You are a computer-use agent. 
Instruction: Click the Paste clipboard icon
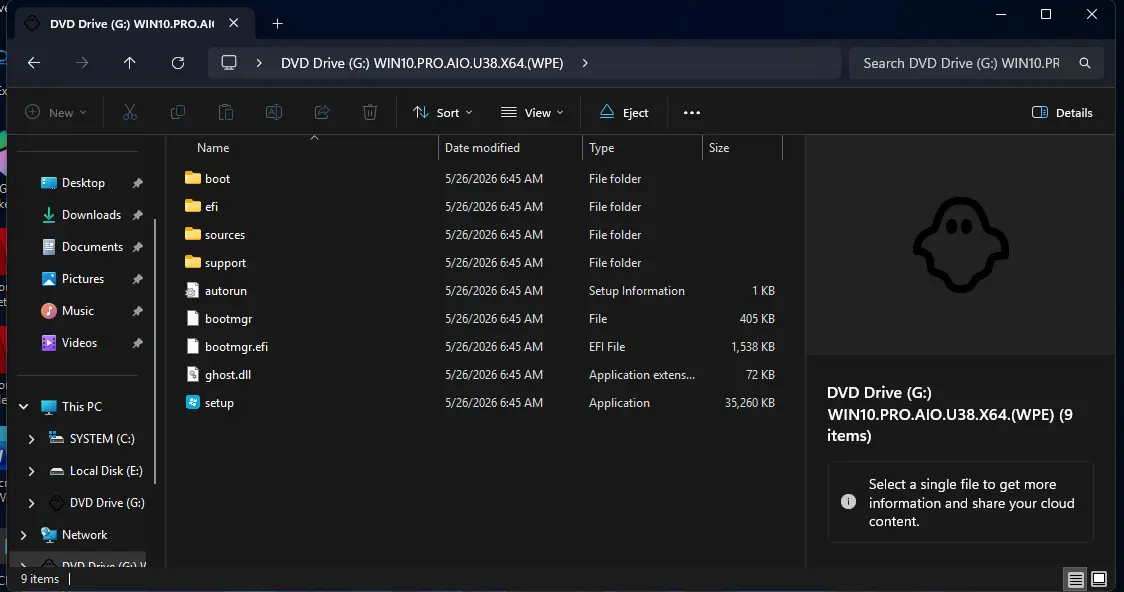point(226,113)
